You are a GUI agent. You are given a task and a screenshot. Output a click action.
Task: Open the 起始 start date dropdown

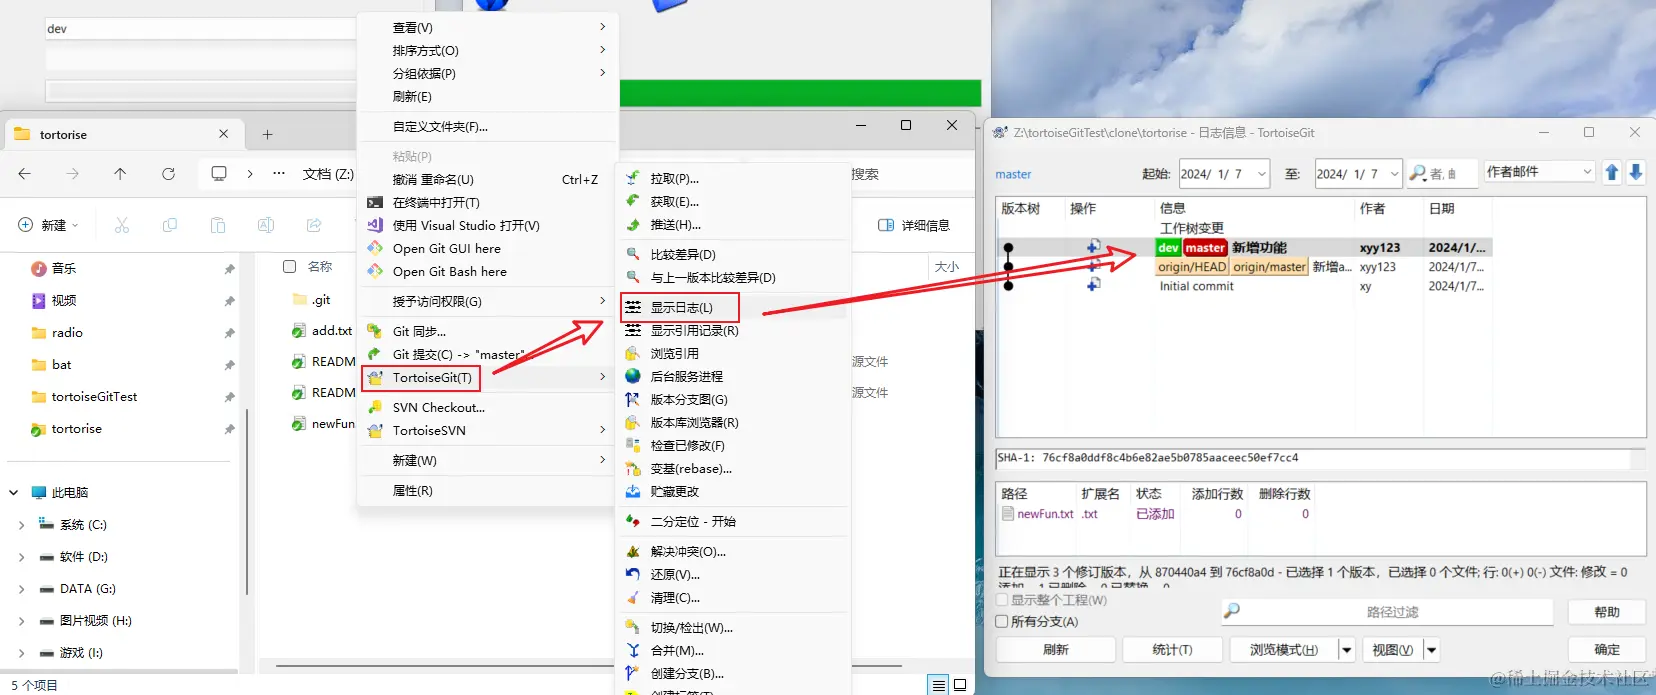pyautogui.click(x=1261, y=174)
